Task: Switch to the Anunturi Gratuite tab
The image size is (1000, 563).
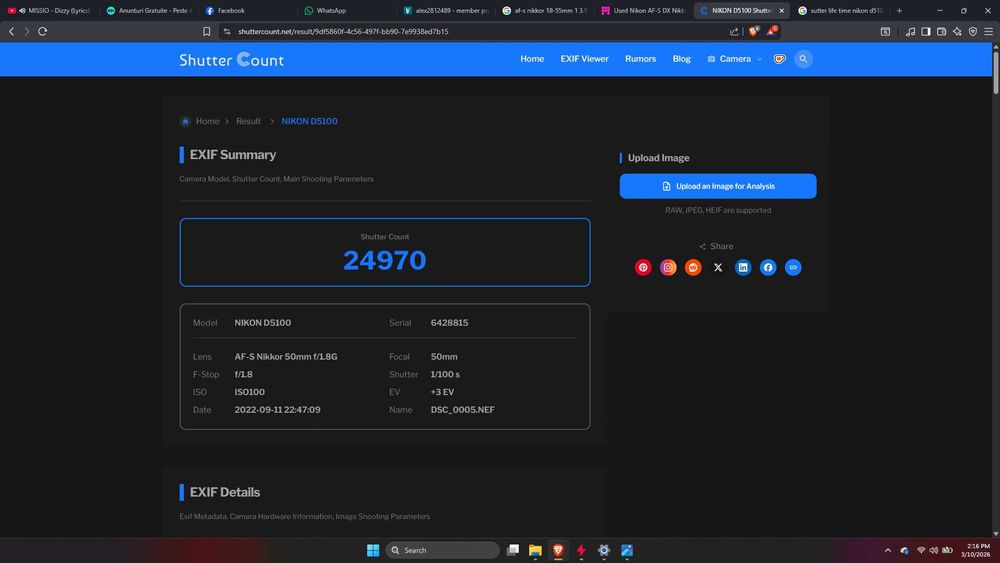Action: click(x=149, y=10)
